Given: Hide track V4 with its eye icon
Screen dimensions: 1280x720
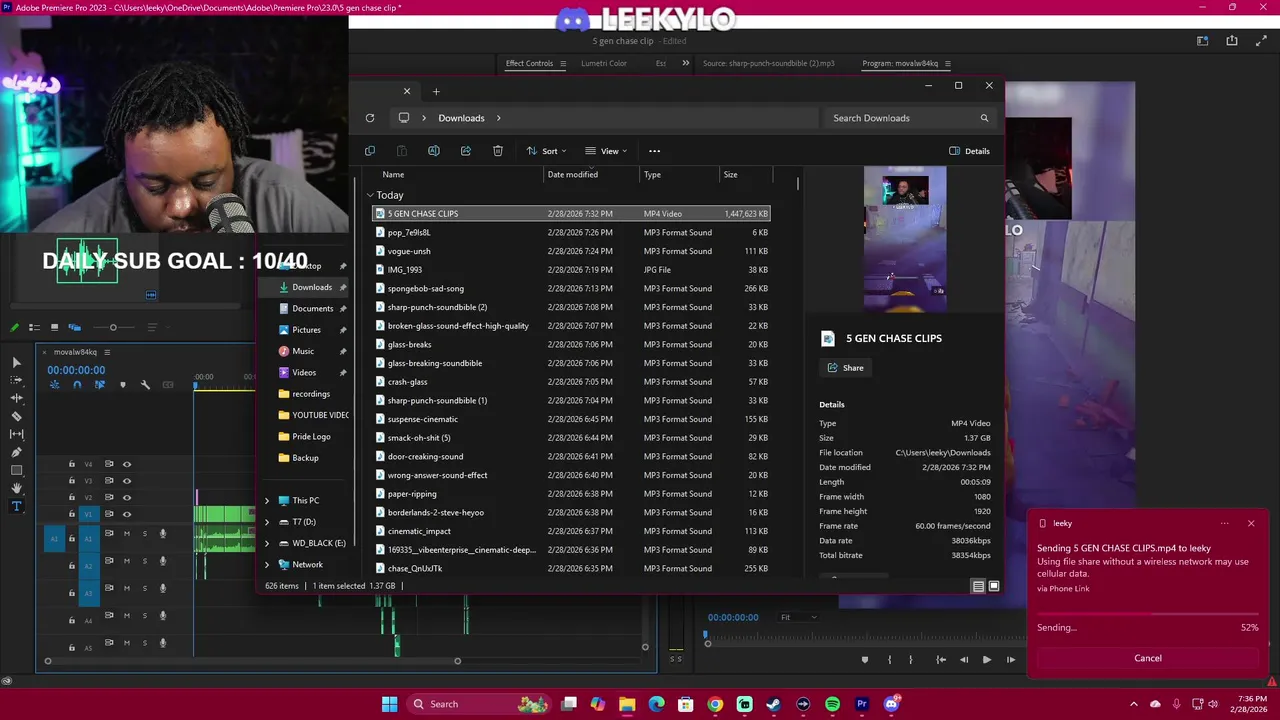Looking at the screenshot, I should (126, 464).
